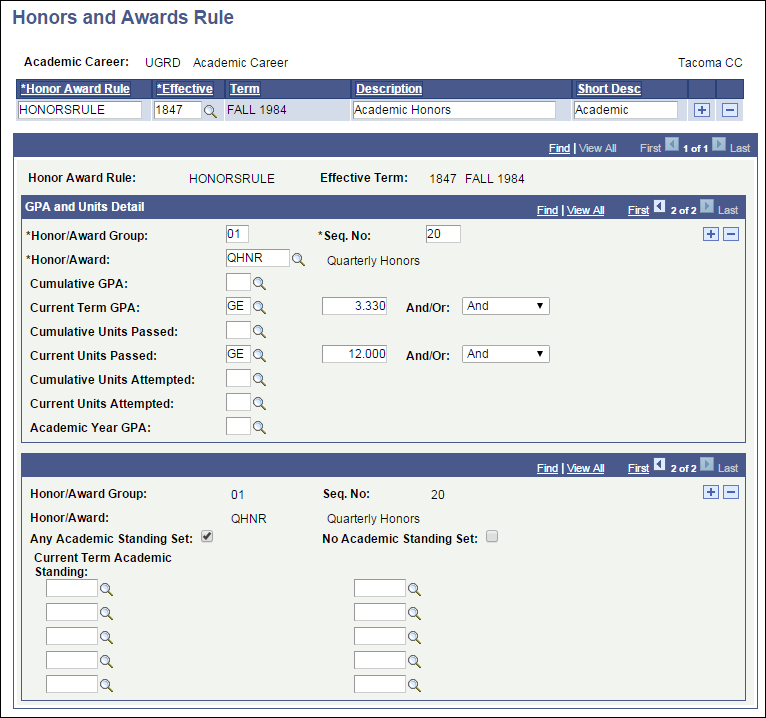Screen dimensions: 766x718
Task: Open third left academic standing lookup
Action: (106, 637)
